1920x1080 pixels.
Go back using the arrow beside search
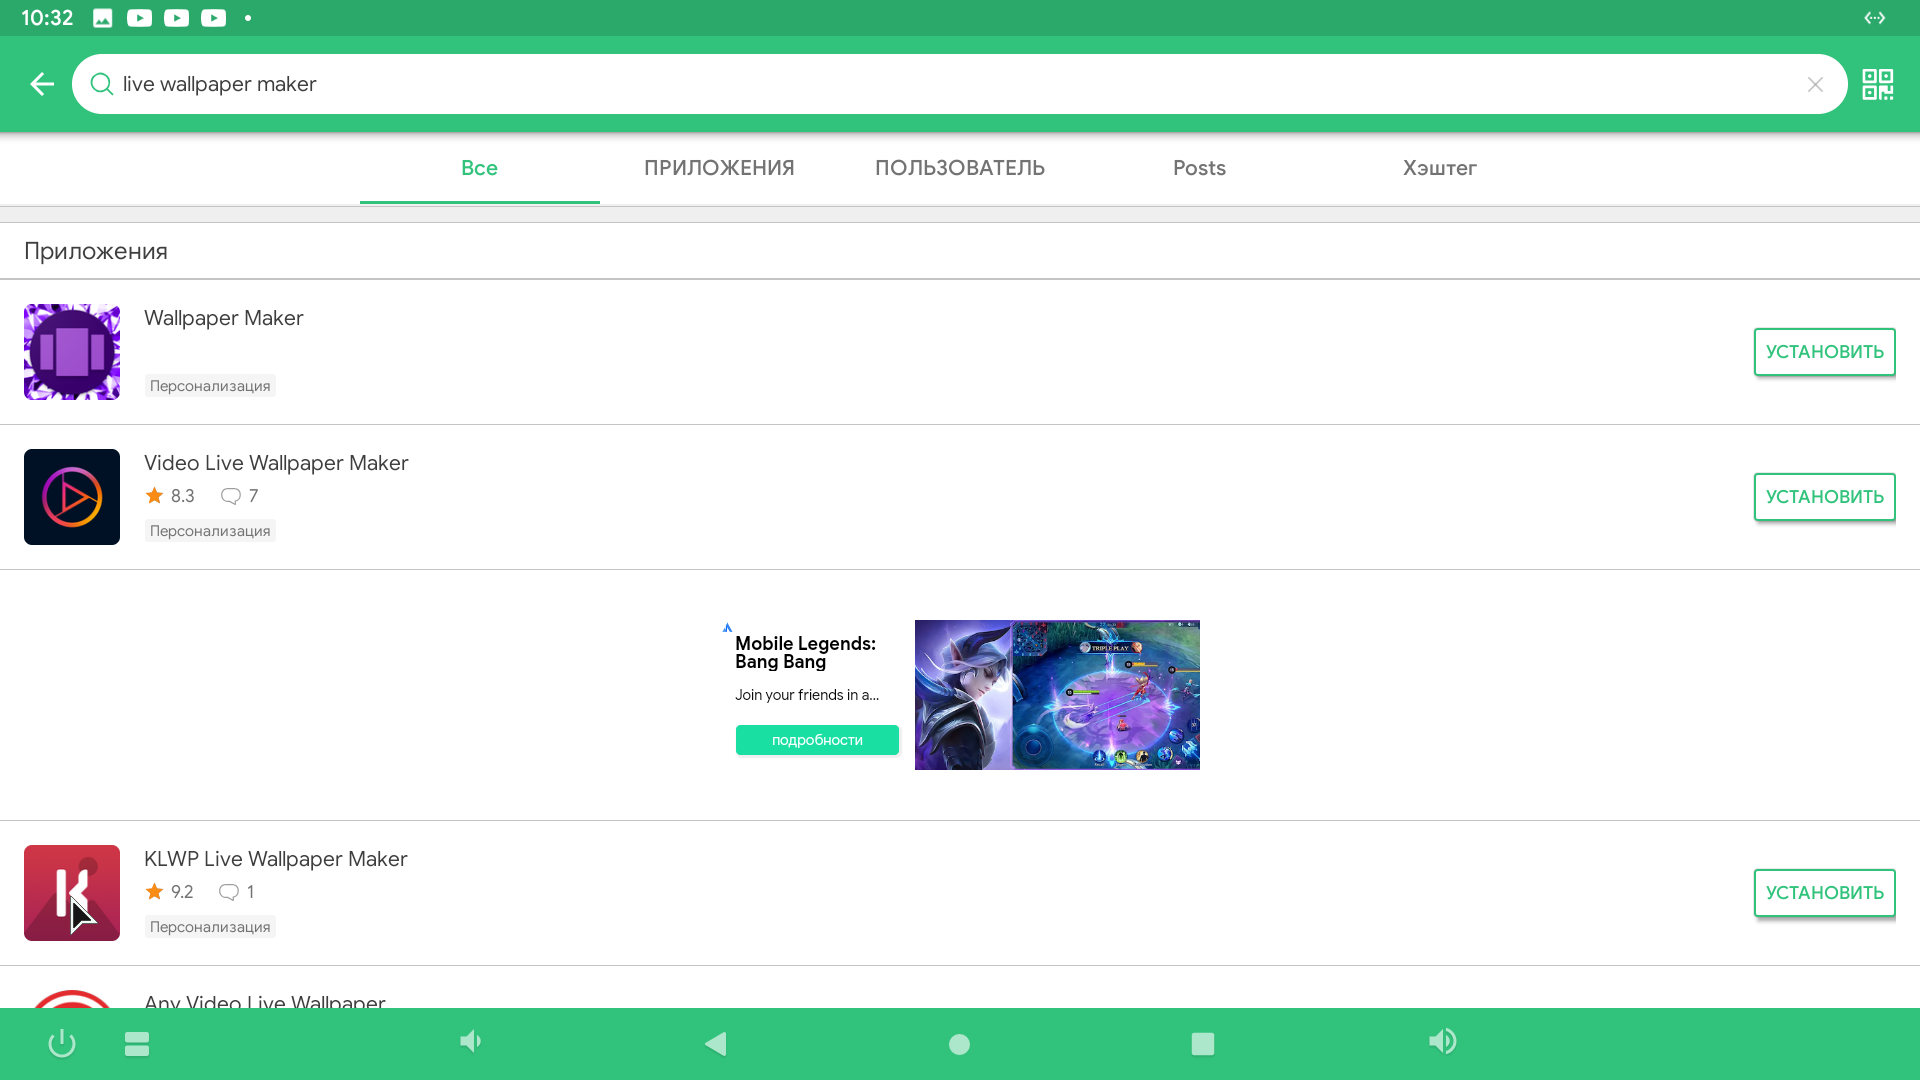pos(42,84)
